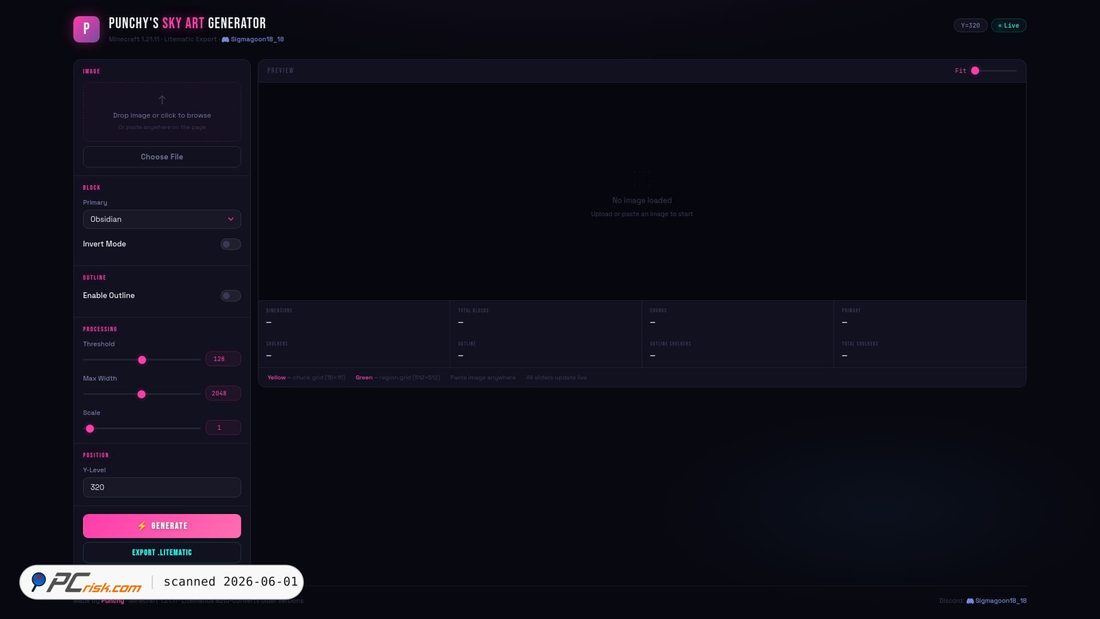Toggle the Enable Outline switch
The image size is (1100, 619).
[x=230, y=295]
